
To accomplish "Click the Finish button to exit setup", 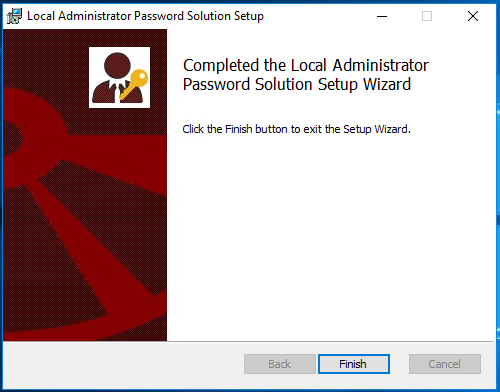I will click(x=354, y=364).
